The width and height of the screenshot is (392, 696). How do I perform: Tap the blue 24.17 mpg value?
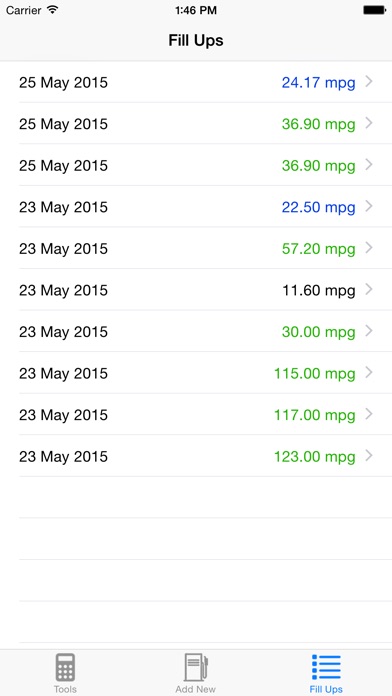click(318, 83)
